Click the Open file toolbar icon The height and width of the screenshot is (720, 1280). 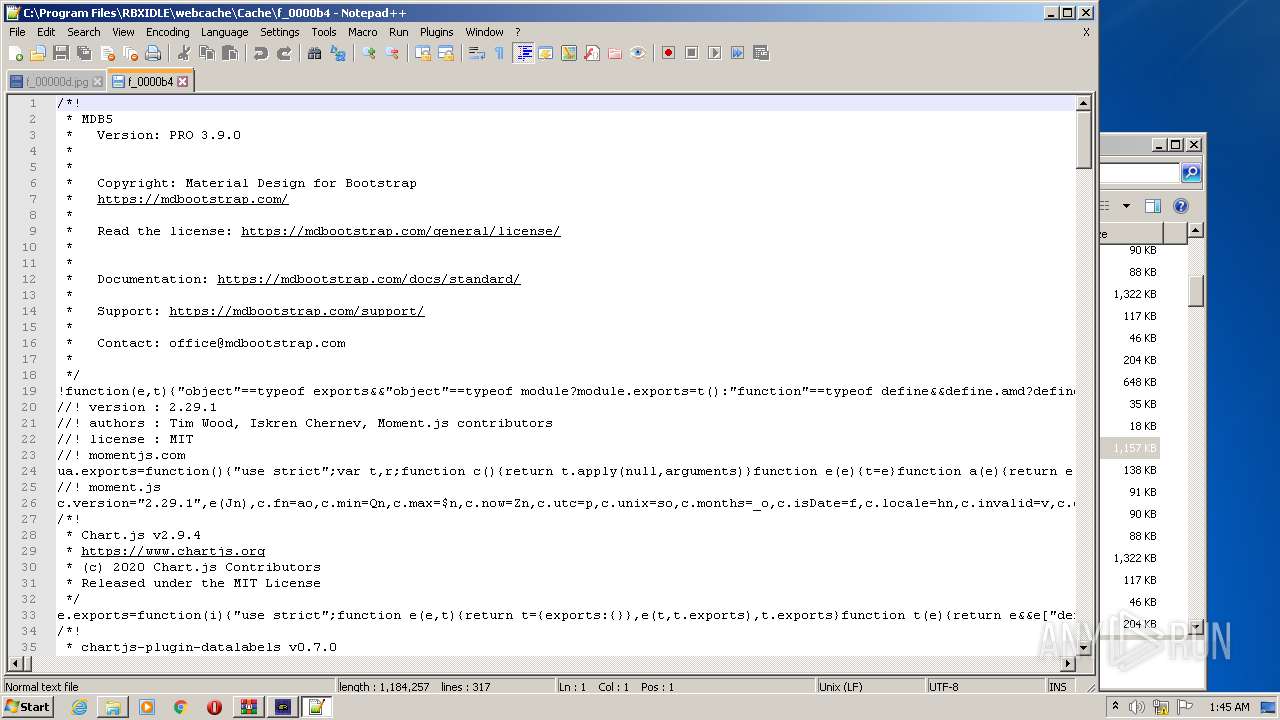click(38, 53)
